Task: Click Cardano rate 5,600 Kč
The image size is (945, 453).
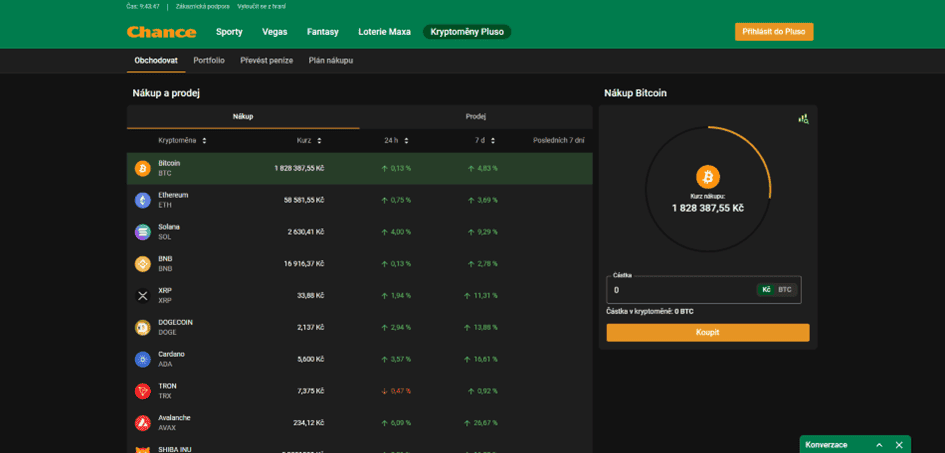Action: coord(311,359)
